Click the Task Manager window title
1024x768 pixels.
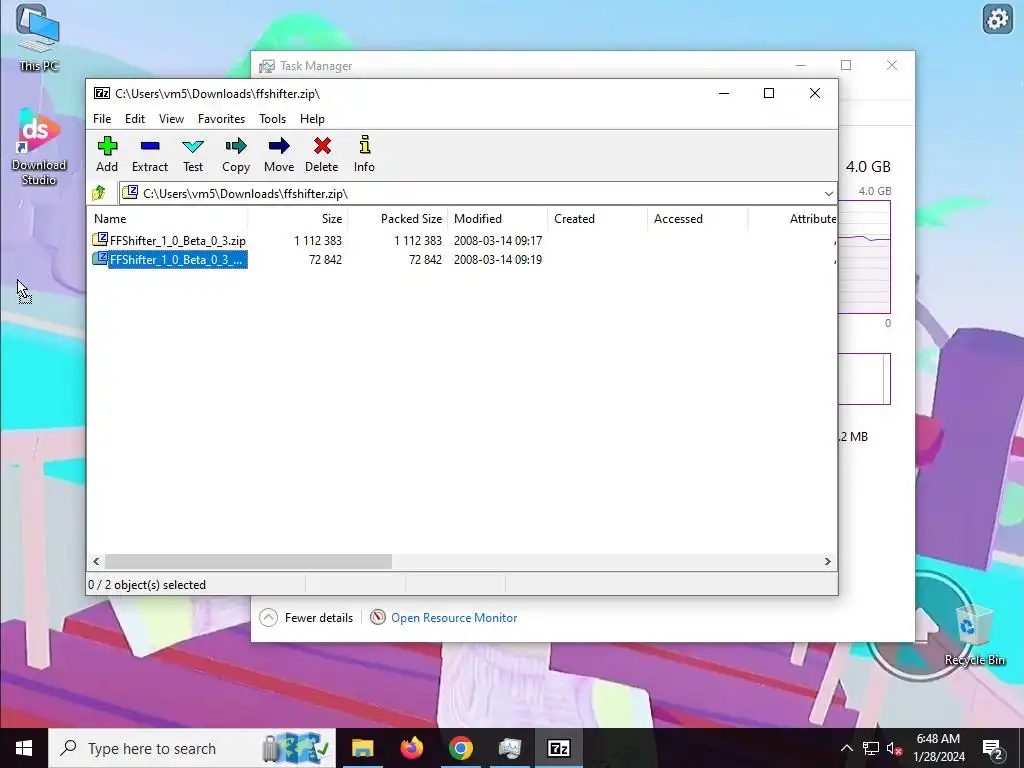(316, 66)
